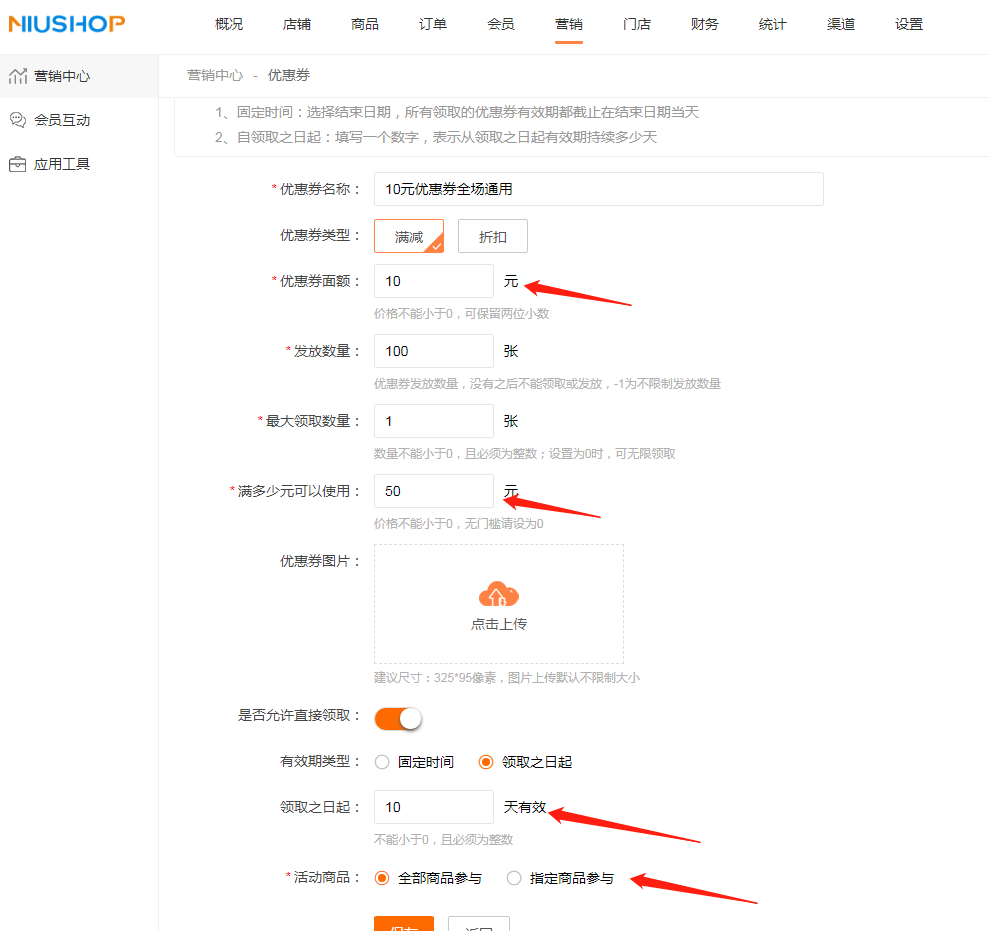Click the 营销中心 breadcrumb link
989x931 pixels.
(215, 75)
